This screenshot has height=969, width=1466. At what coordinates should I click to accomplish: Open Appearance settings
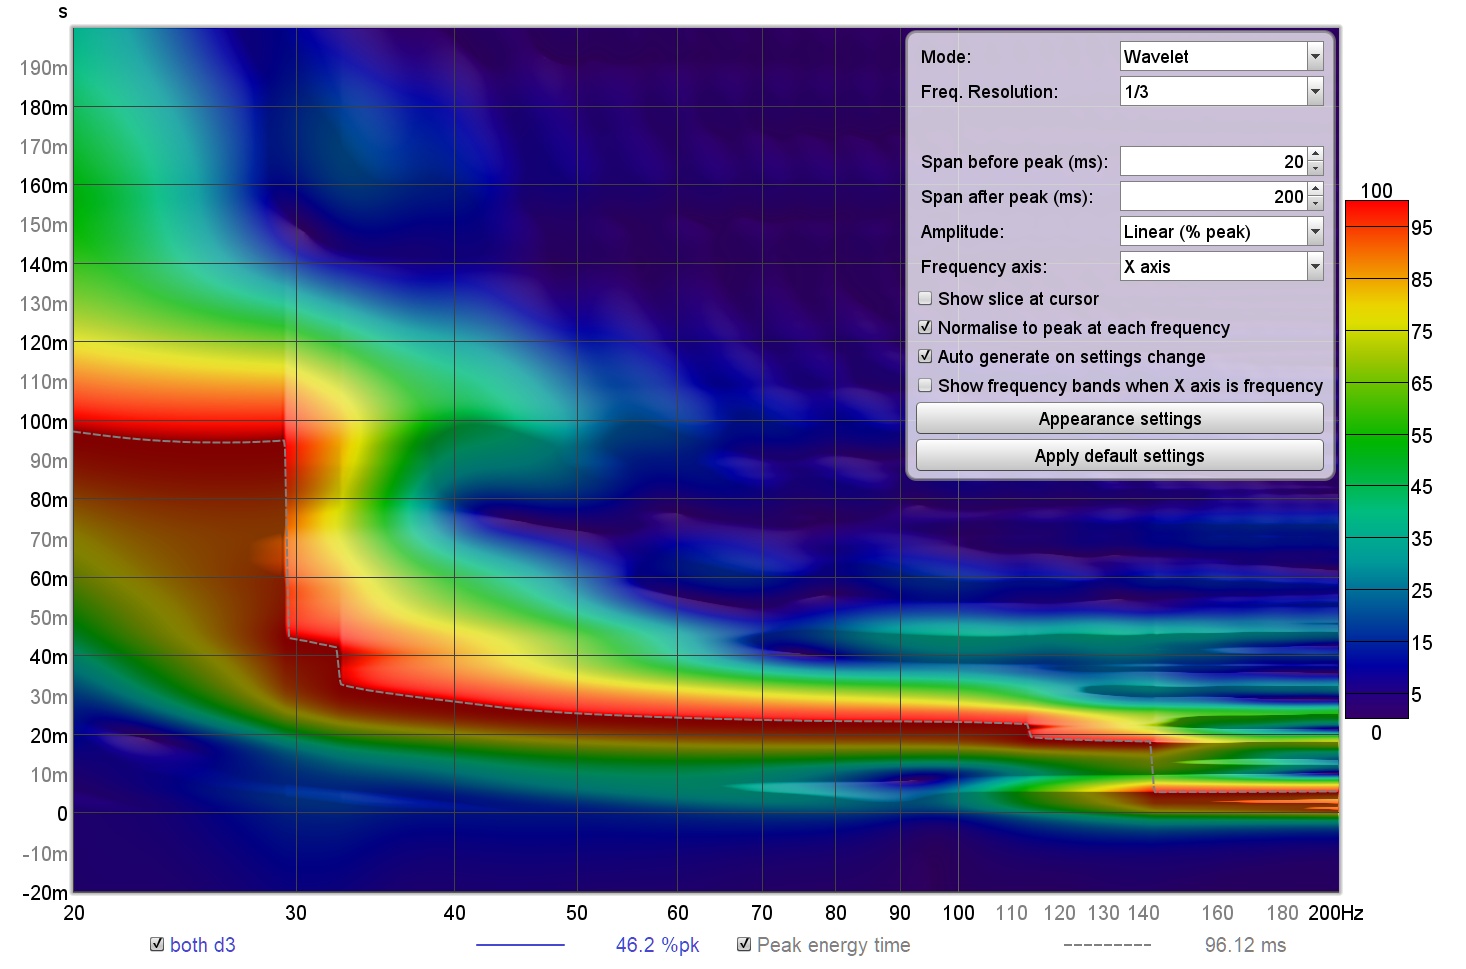tap(1120, 418)
